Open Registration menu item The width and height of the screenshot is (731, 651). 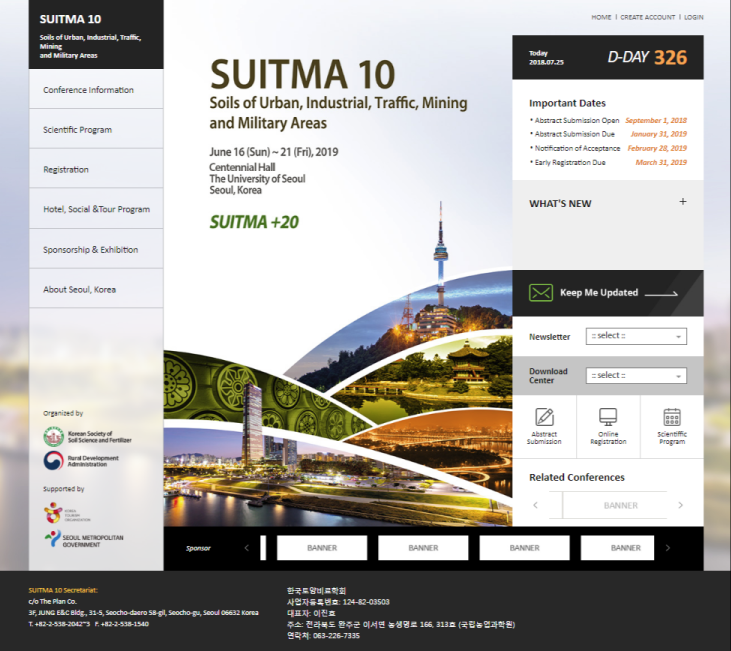(x=96, y=169)
